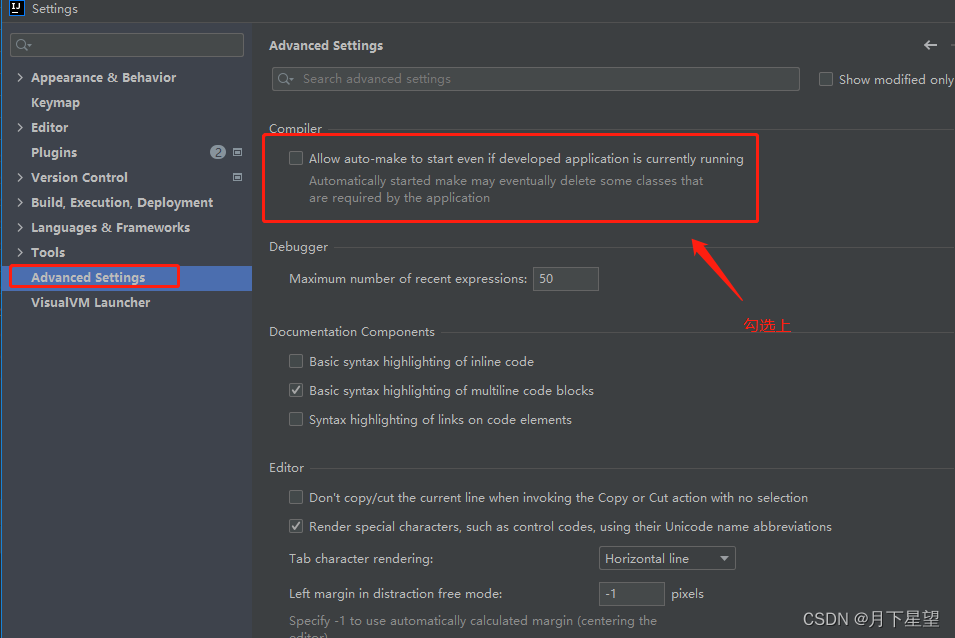Click the sidebar settings search field
Image resolution: width=955 pixels, height=638 pixels.
[127, 45]
